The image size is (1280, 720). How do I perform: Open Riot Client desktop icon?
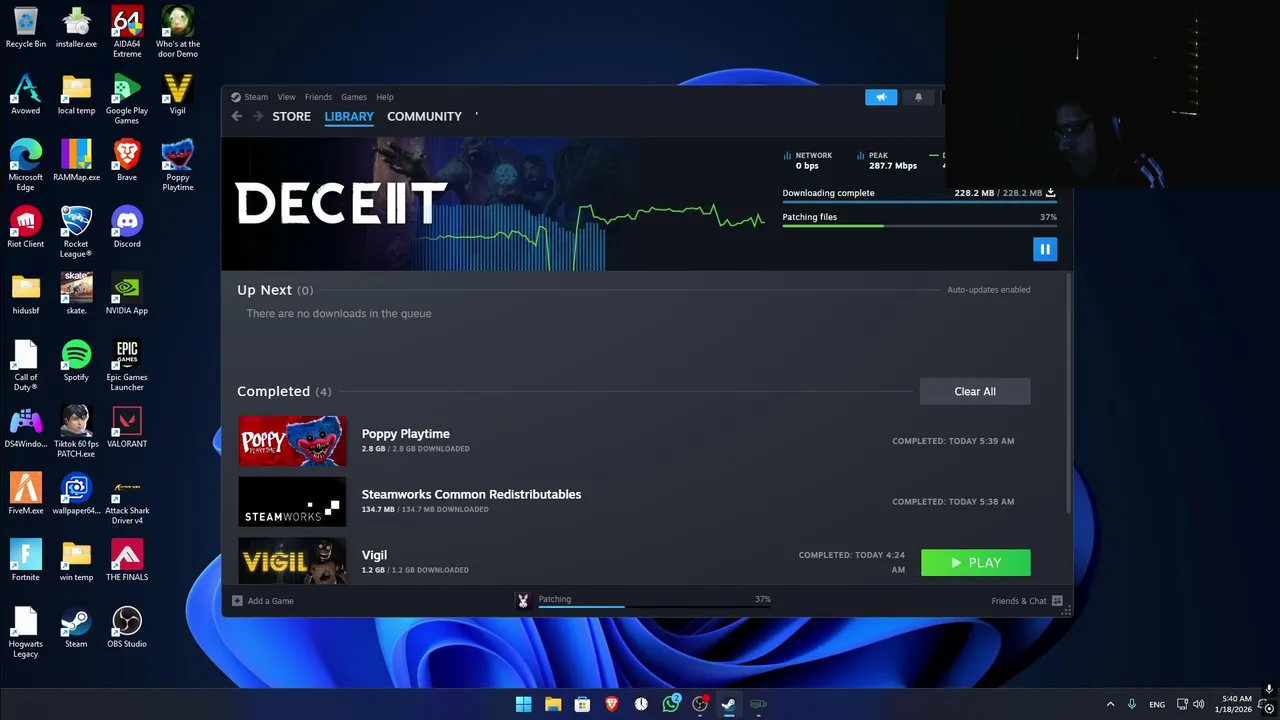(x=25, y=228)
